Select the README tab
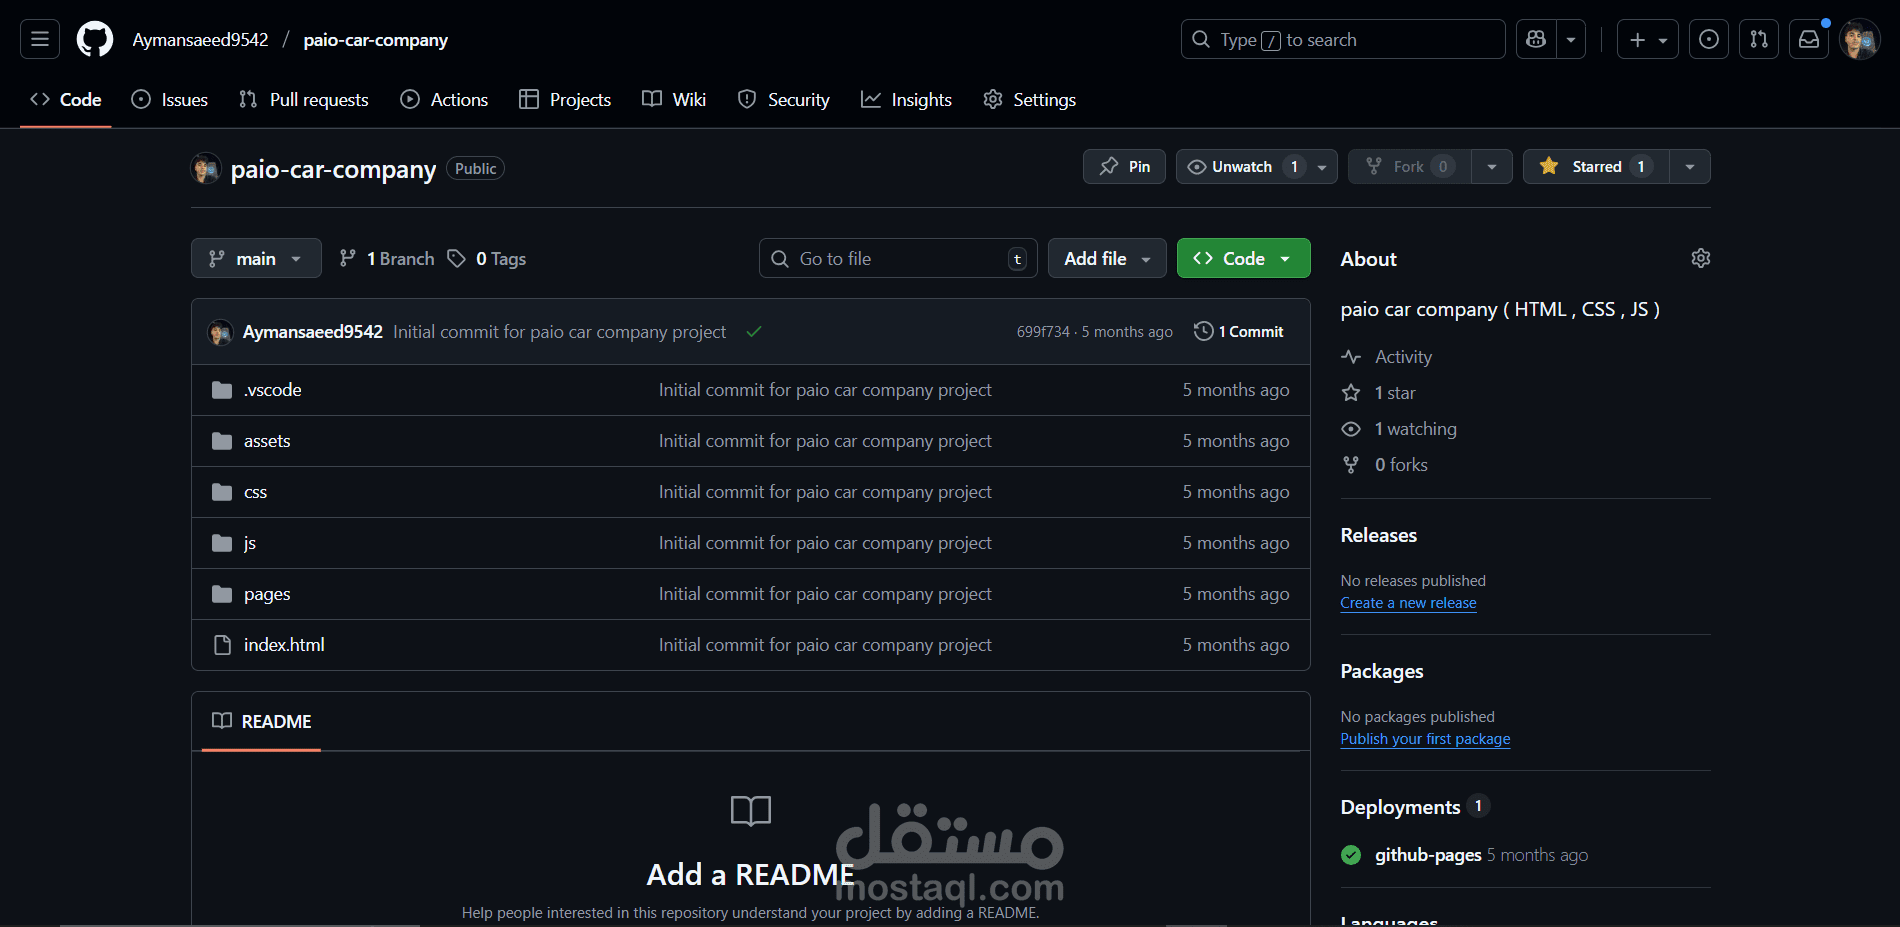The image size is (1900, 927). pyautogui.click(x=262, y=721)
